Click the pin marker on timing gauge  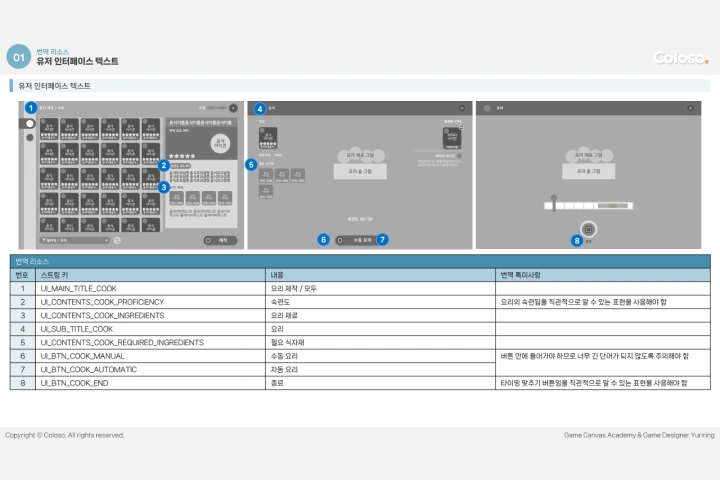click(554, 202)
